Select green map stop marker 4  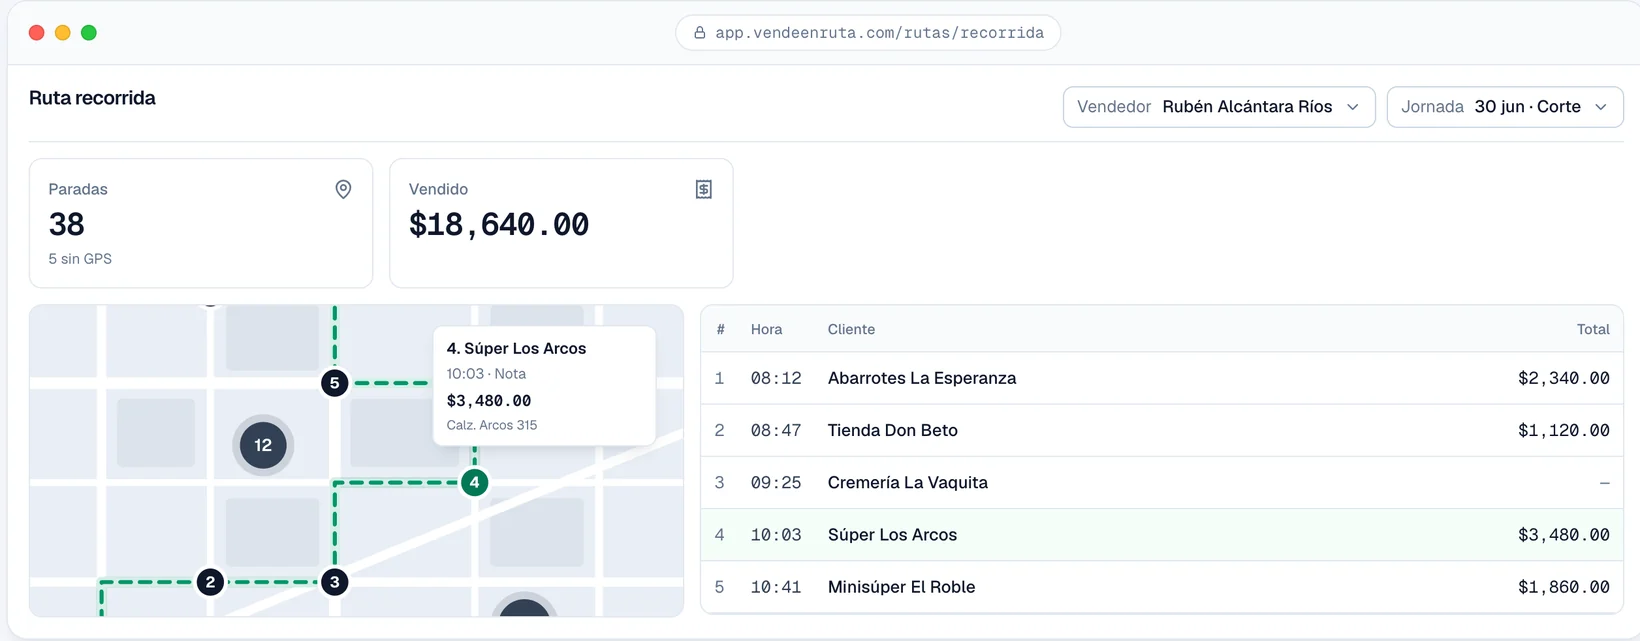click(x=474, y=482)
